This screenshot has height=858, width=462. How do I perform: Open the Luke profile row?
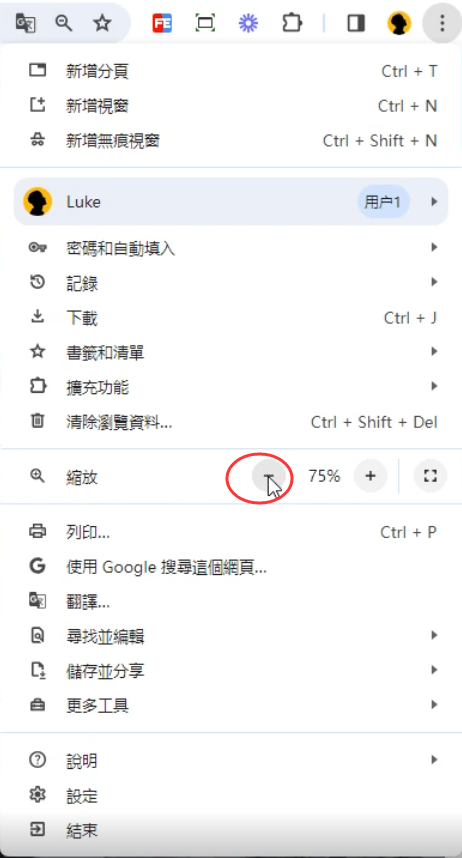pyautogui.click(x=230, y=201)
